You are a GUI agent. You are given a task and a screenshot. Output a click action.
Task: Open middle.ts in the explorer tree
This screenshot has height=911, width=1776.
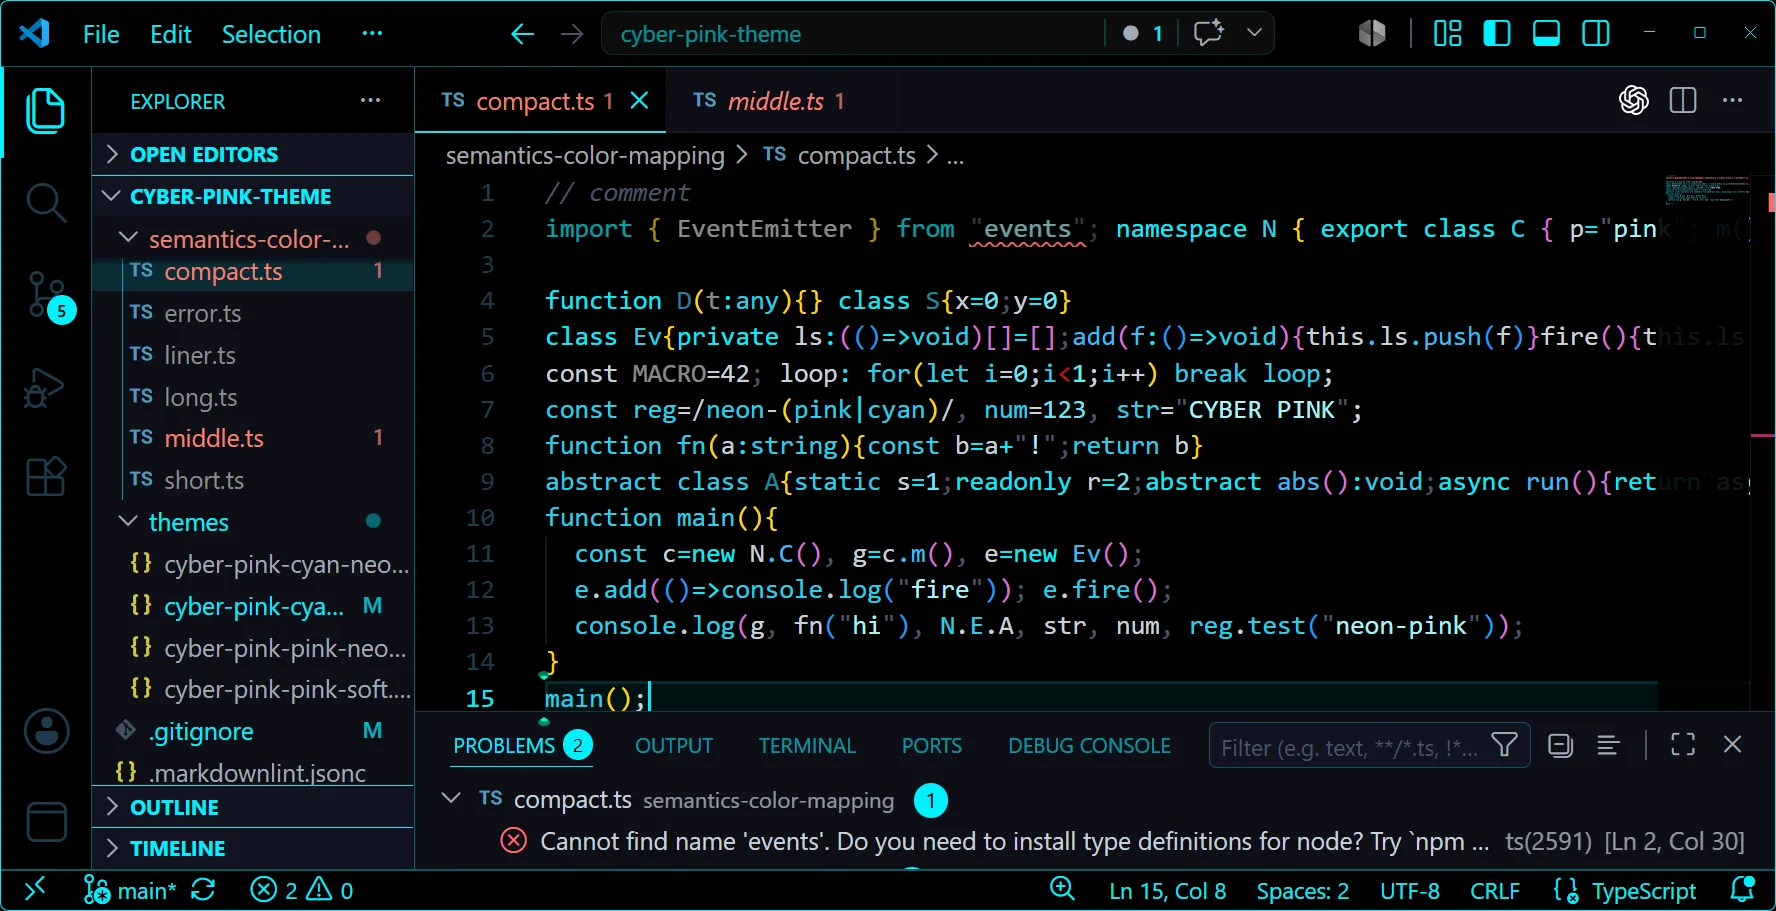(x=252, y=438)
